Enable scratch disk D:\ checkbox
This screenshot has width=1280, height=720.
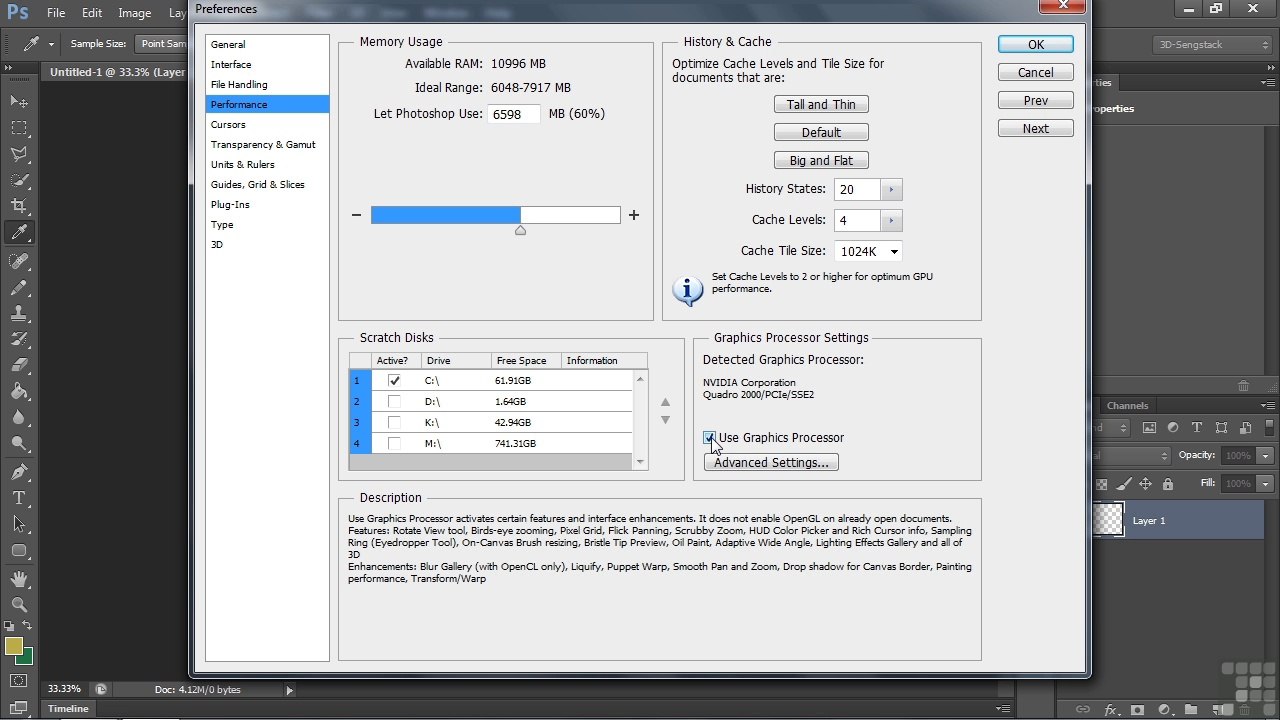coord(394,402)
